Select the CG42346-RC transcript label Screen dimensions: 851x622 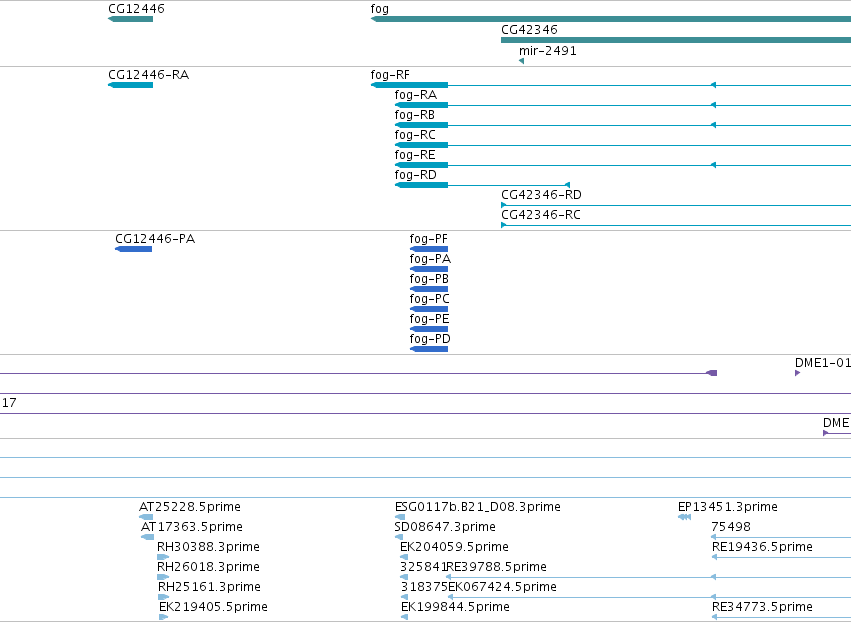(x=541, y=215)
